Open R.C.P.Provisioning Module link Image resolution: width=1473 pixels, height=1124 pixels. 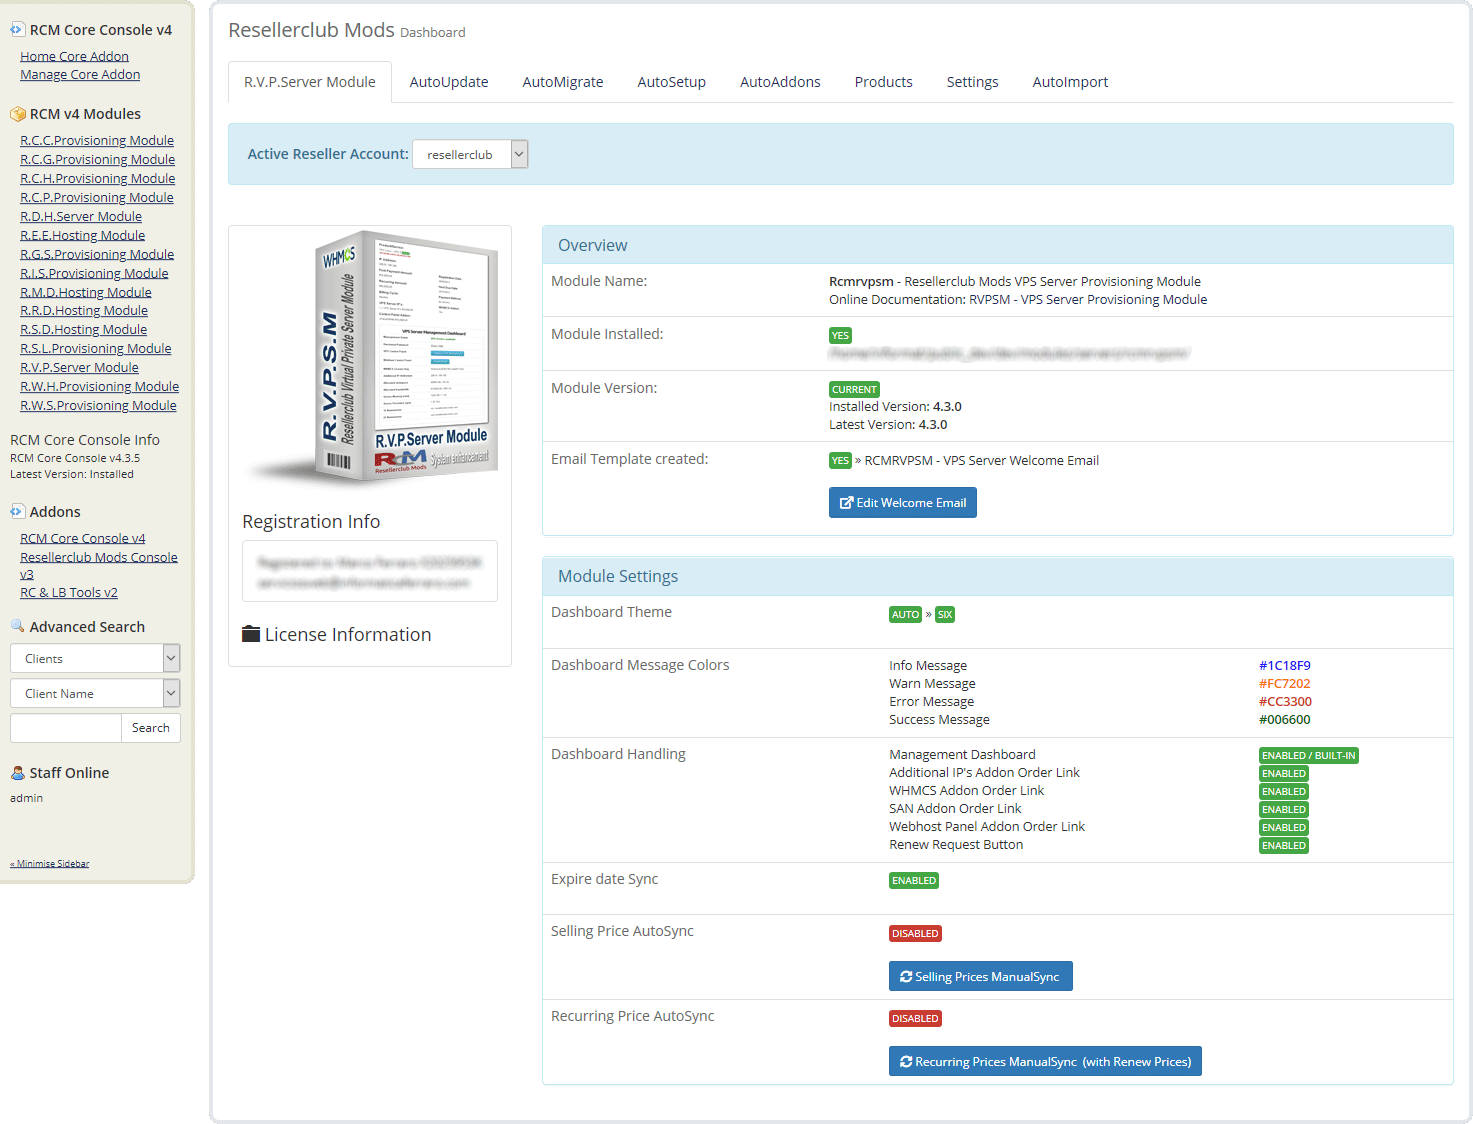click(x=97, y=197)
